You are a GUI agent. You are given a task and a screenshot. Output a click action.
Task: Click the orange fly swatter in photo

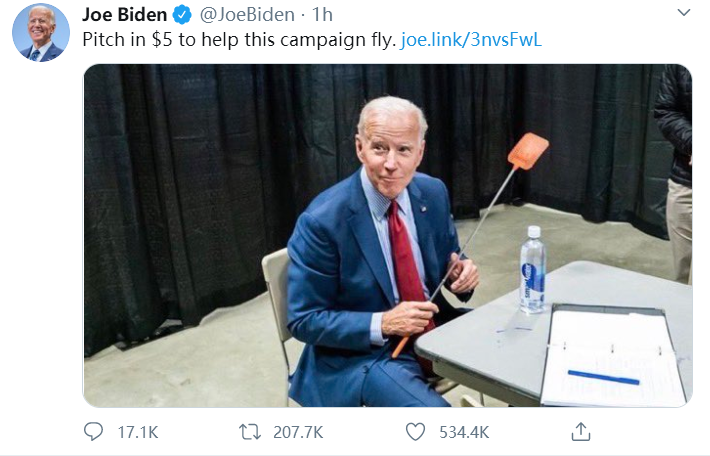tap(527, 153)
